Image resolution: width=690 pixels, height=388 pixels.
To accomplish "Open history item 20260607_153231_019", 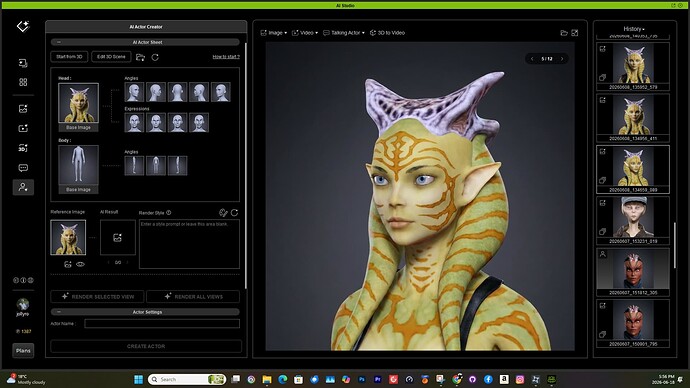I will (x=633, y=221).
